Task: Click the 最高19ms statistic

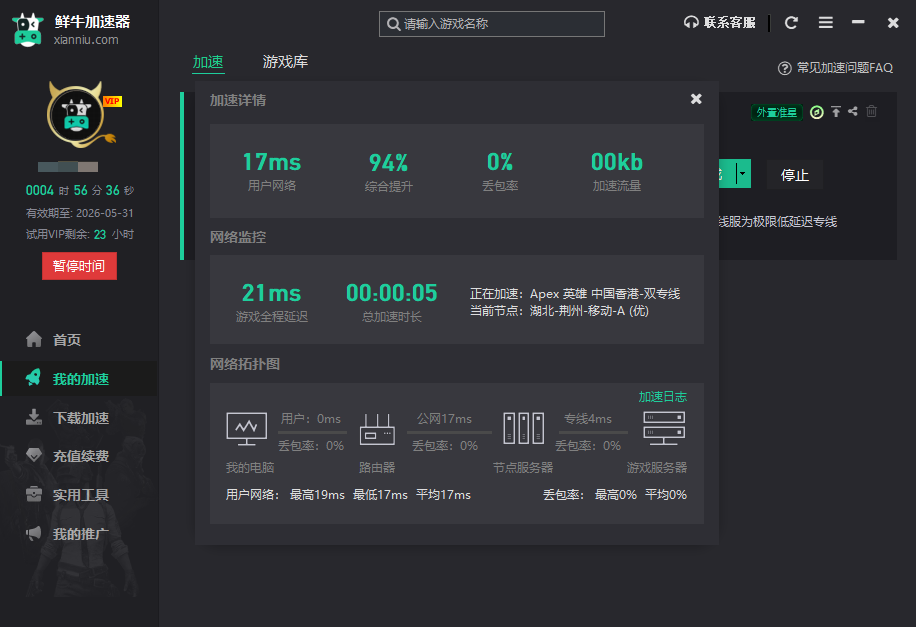Action: tap(317, 495)
